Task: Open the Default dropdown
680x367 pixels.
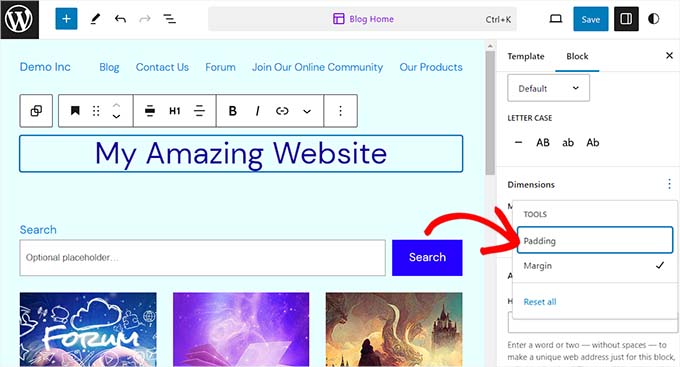Action: point(549,88)
